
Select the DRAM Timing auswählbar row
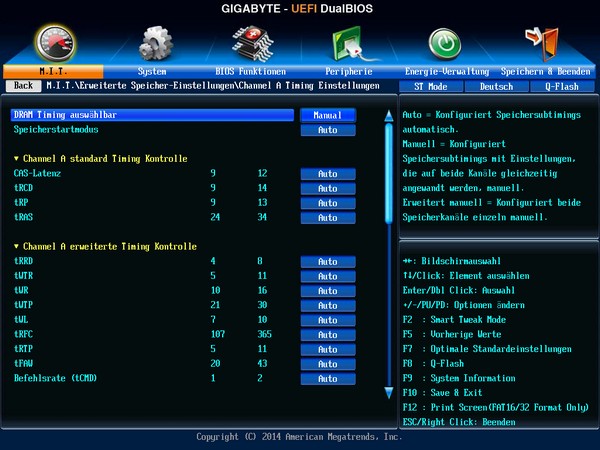(x=152, y=115)
